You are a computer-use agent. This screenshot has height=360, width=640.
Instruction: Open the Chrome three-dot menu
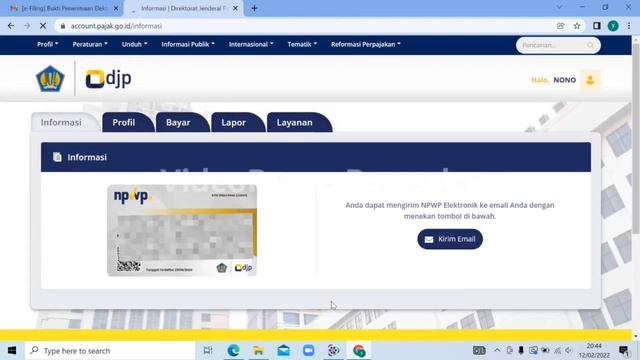629,26
